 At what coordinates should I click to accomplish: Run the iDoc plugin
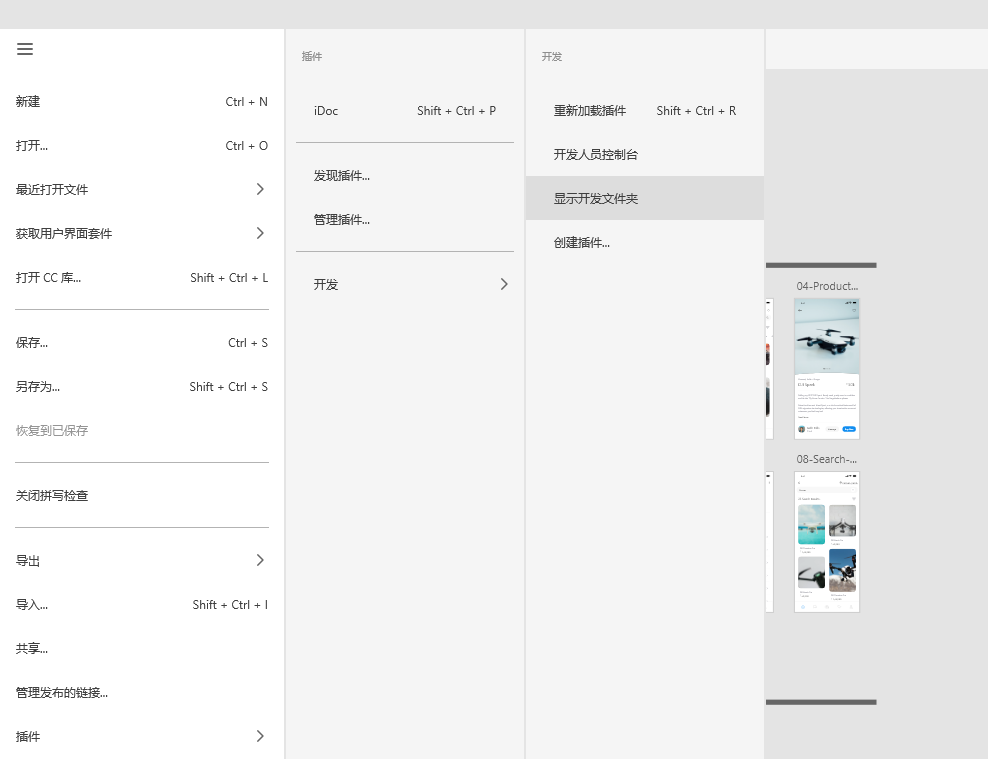click(326, 111)
